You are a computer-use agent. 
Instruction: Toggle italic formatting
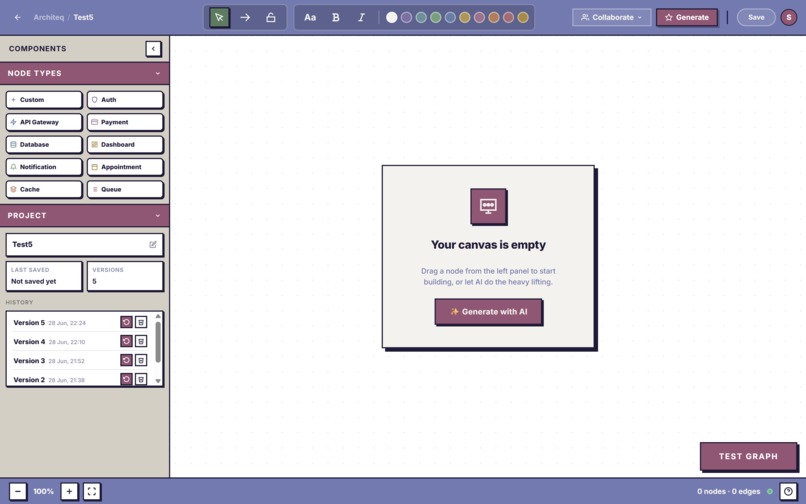coord(361,17)
